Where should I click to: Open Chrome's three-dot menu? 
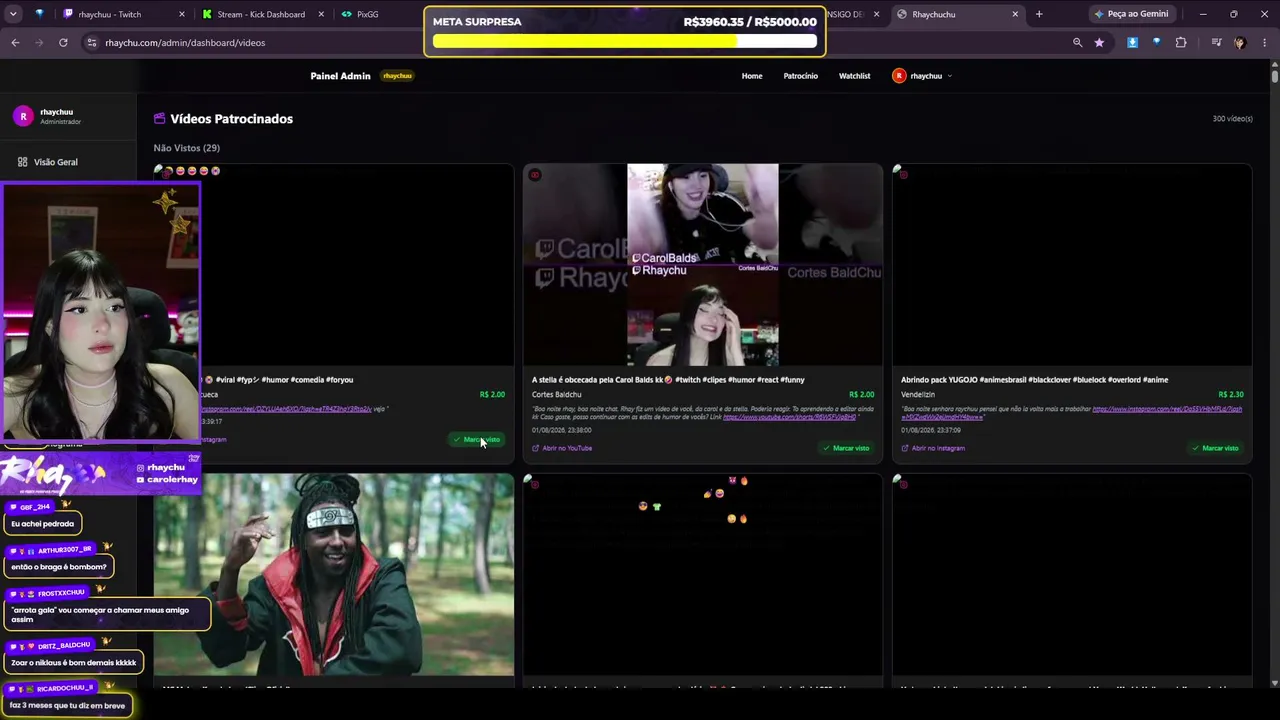(x=1265, y=43)
